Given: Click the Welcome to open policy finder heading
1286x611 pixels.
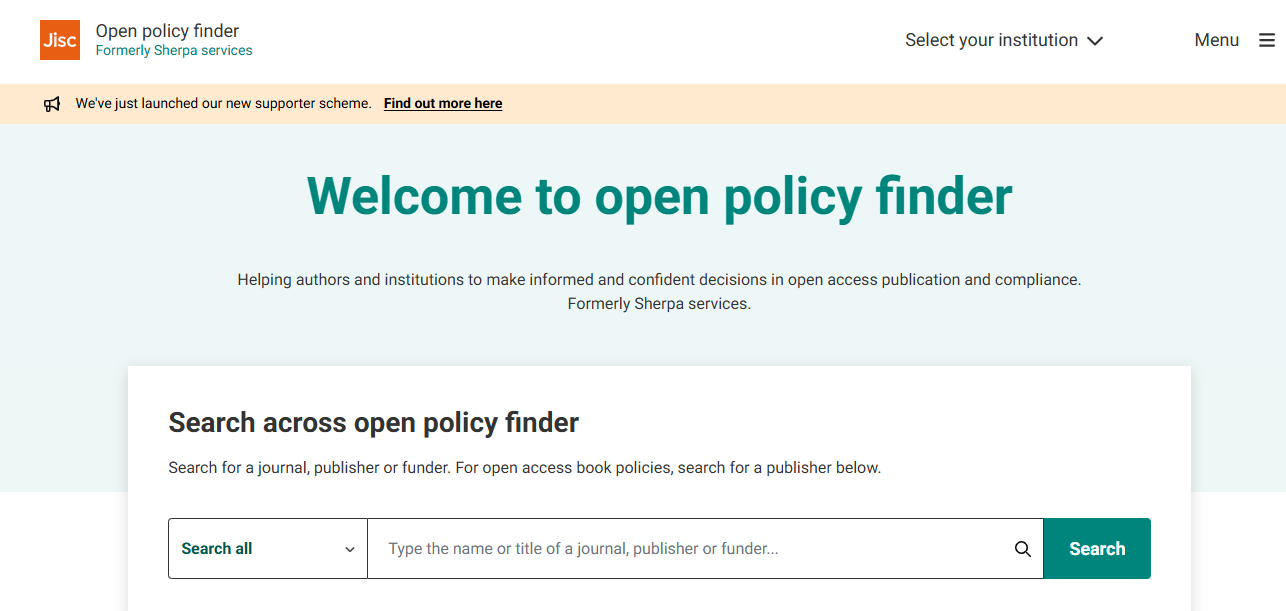Looking at the screenshot, I should 659,195.
